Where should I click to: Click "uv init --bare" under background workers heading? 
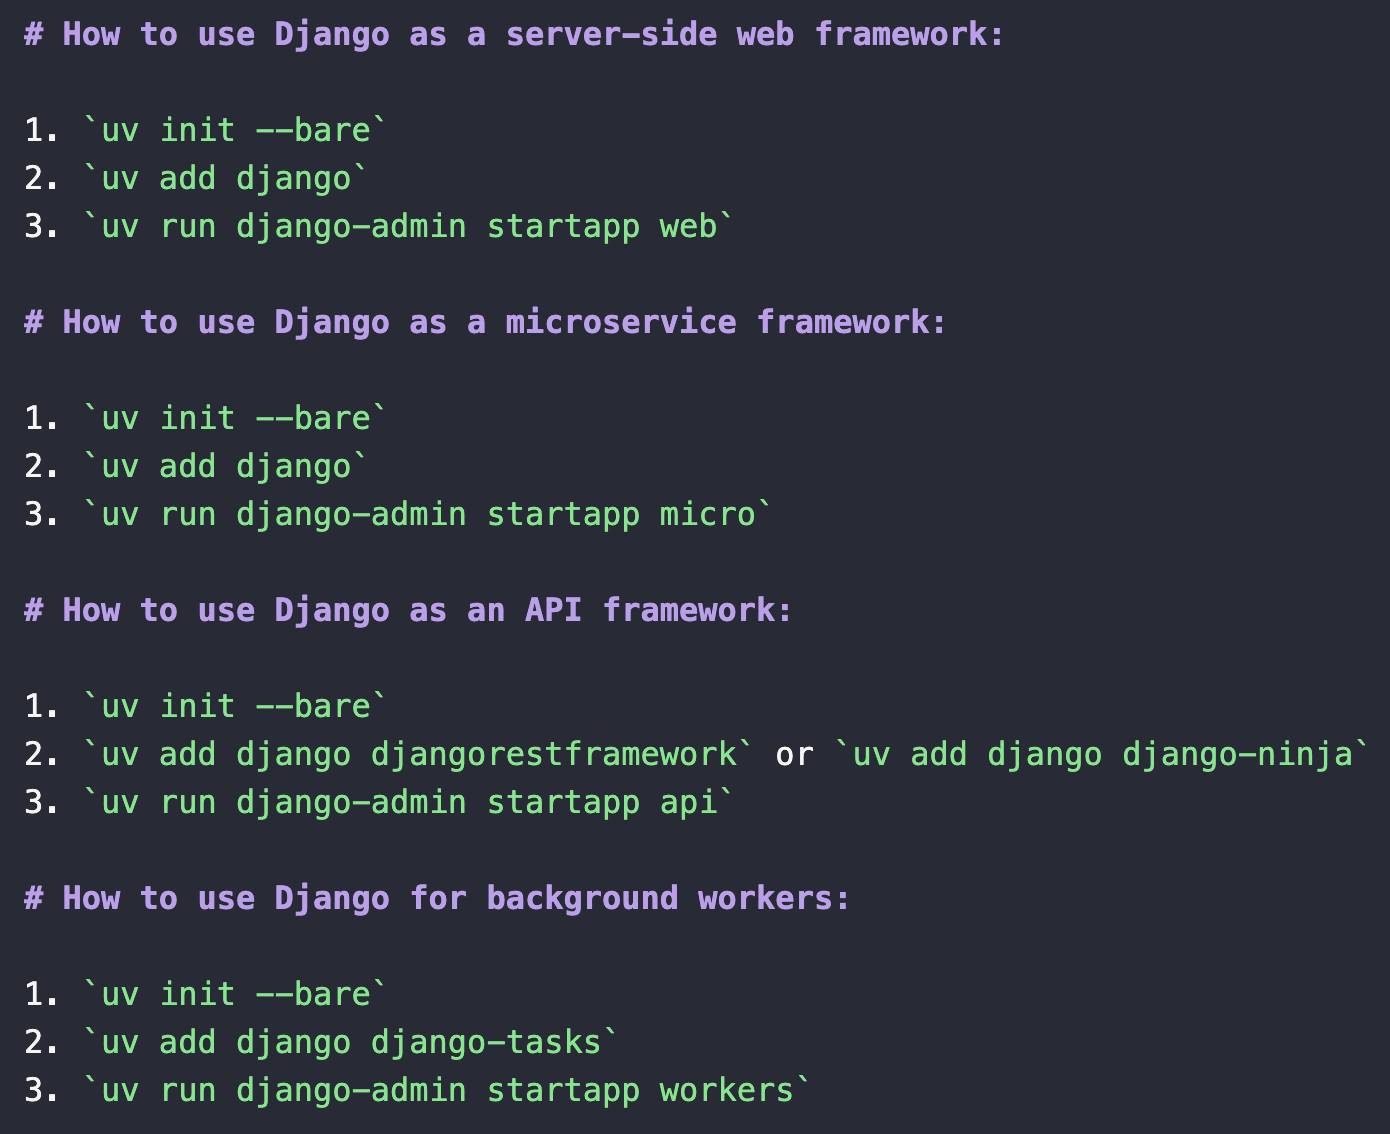[x=235, y=994]
